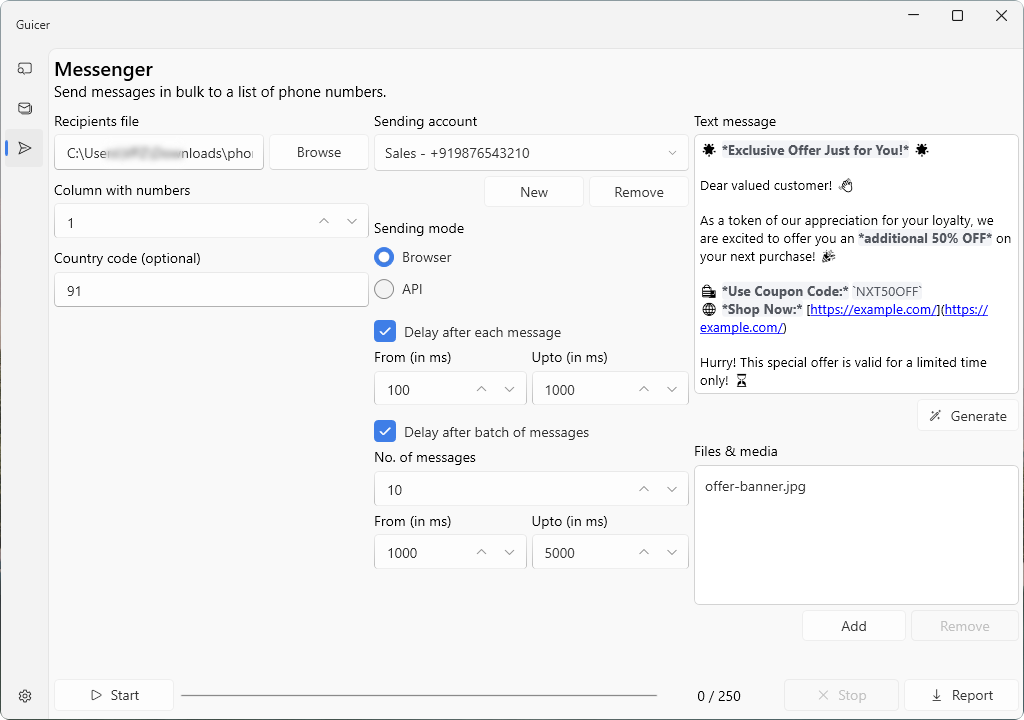
Task: Start sending the bulk messages
Action: coord(114,695)
